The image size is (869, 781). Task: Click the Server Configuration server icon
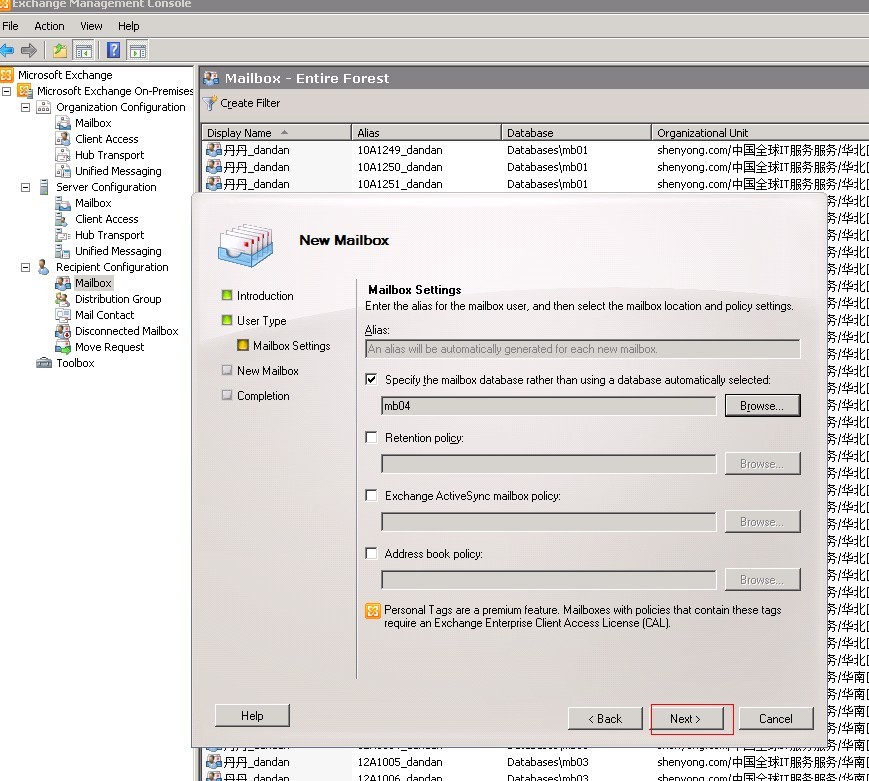coord(44,187)
